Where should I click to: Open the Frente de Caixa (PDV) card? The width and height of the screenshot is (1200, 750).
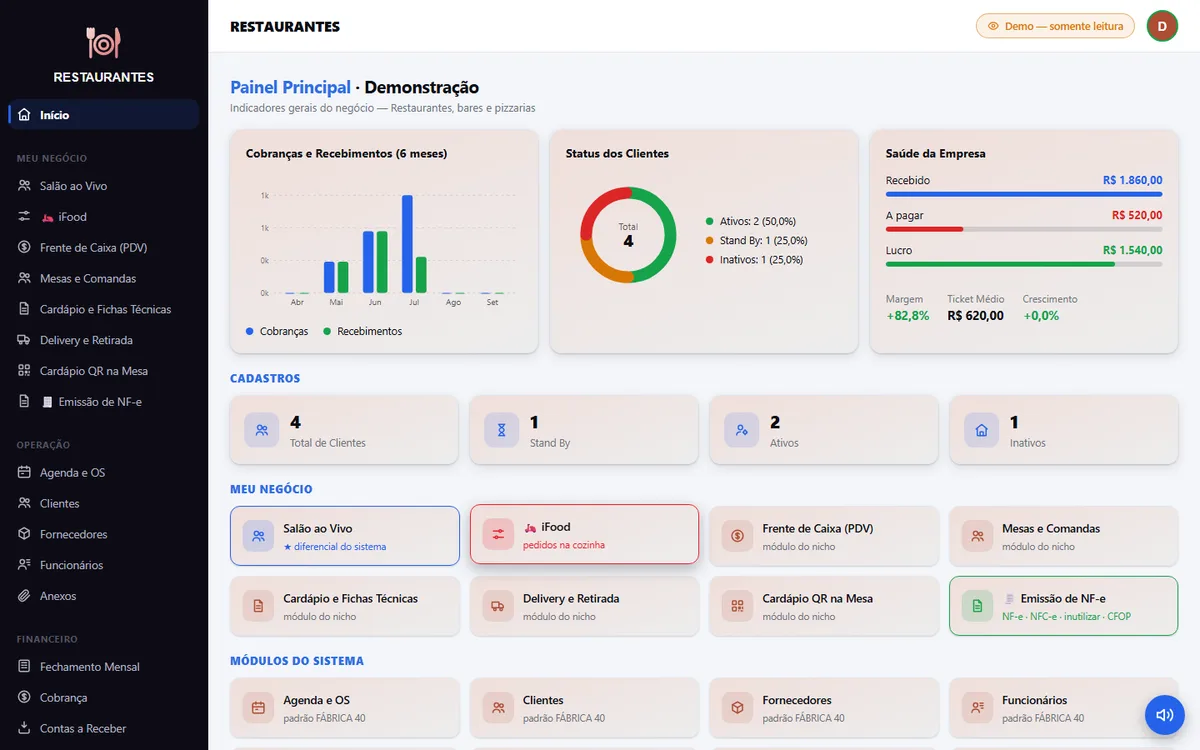pyautogui.click(x=824, y=536)
